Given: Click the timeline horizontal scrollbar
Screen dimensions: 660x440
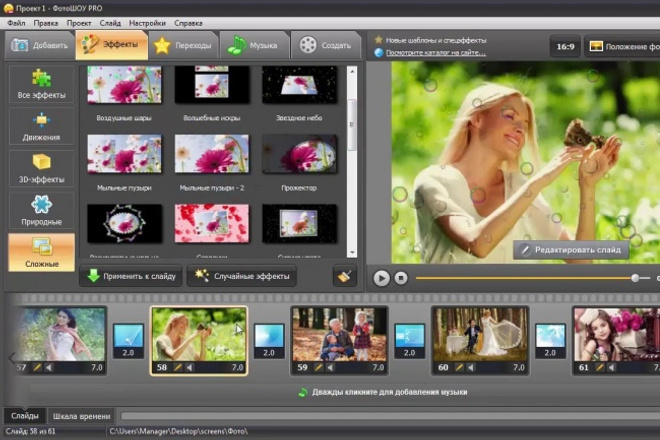Looking at the screenshot, I should [x=390, y=416].
